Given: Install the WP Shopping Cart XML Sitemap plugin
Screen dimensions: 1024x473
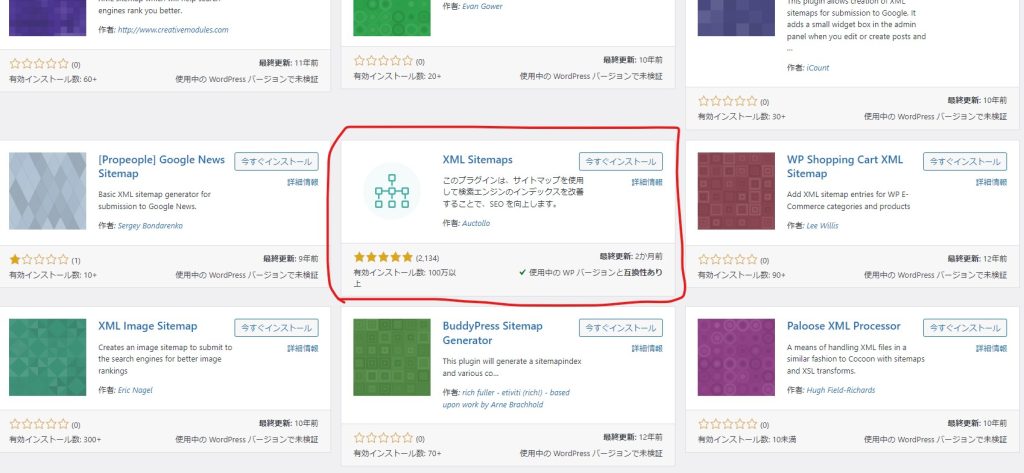Looking at the screenshot, I should [964, 161].
